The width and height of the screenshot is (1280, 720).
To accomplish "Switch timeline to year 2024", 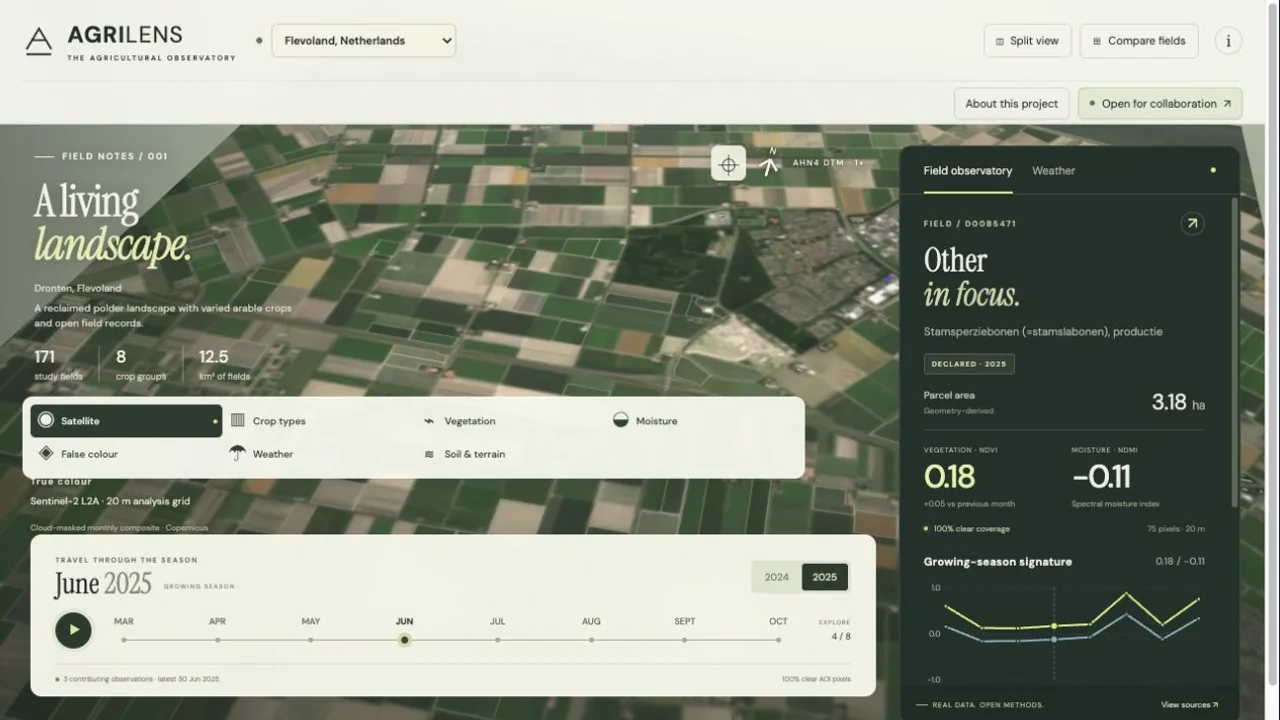I will click(776, 577).
